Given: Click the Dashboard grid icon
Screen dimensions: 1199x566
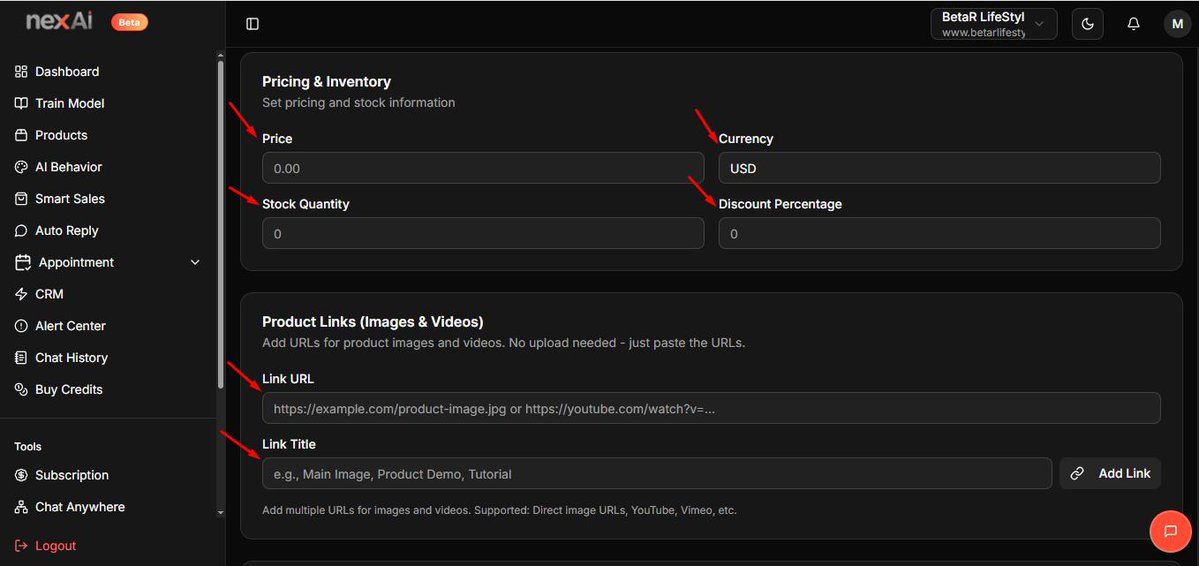Looking at the screenshot, I should pos(21,71).
